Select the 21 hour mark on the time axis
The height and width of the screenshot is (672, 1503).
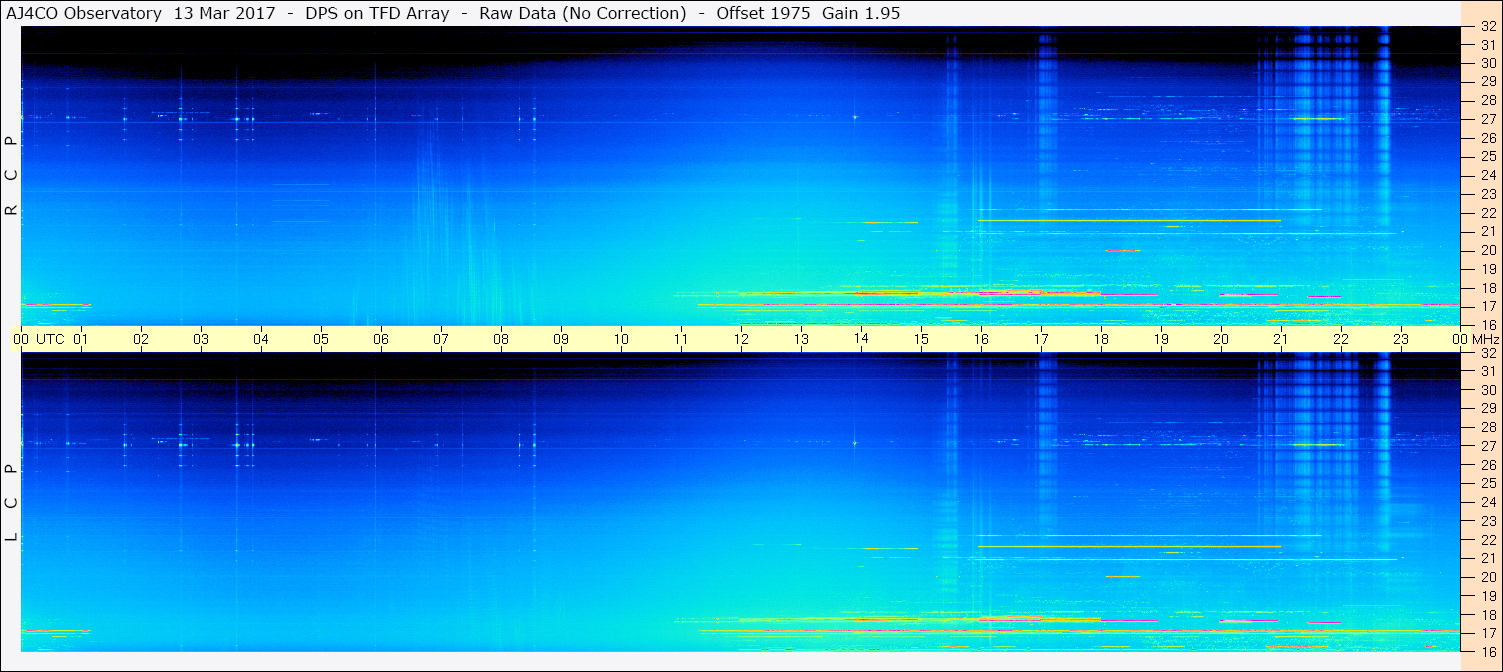[1281, 339]
